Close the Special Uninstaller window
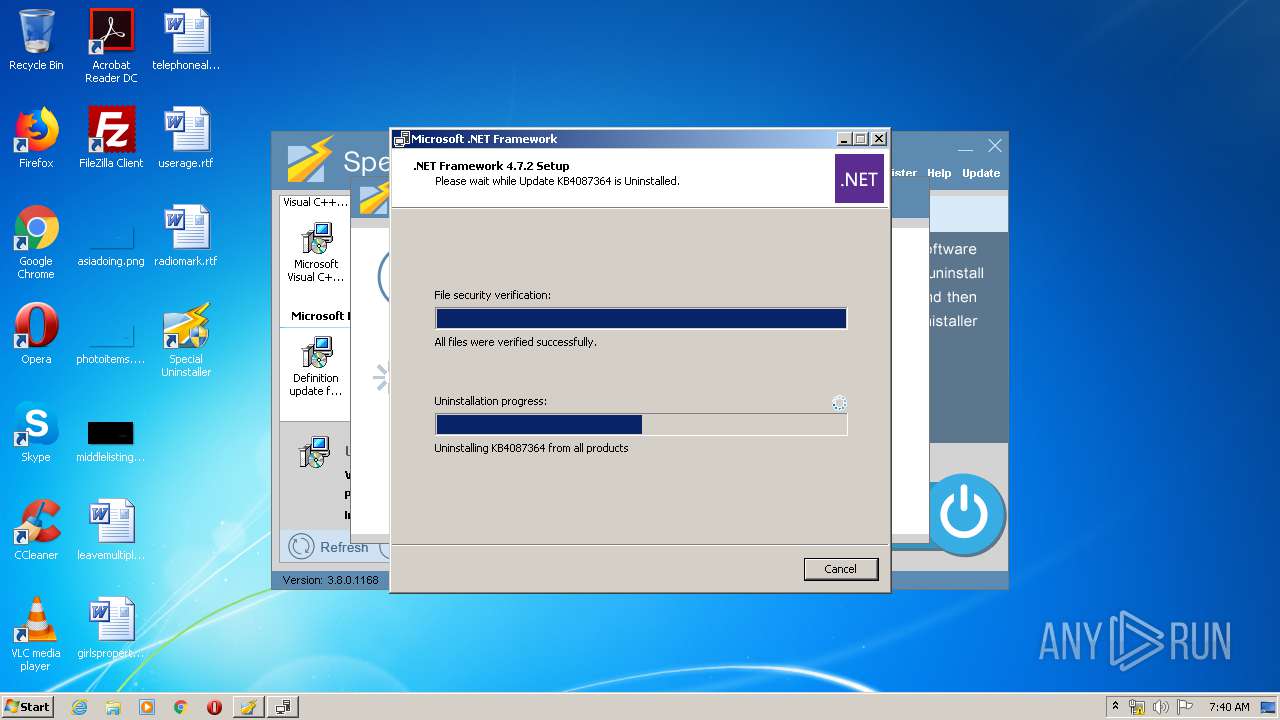The width and height of the screenshot is (1280, 720). click(x=995, y=146)
